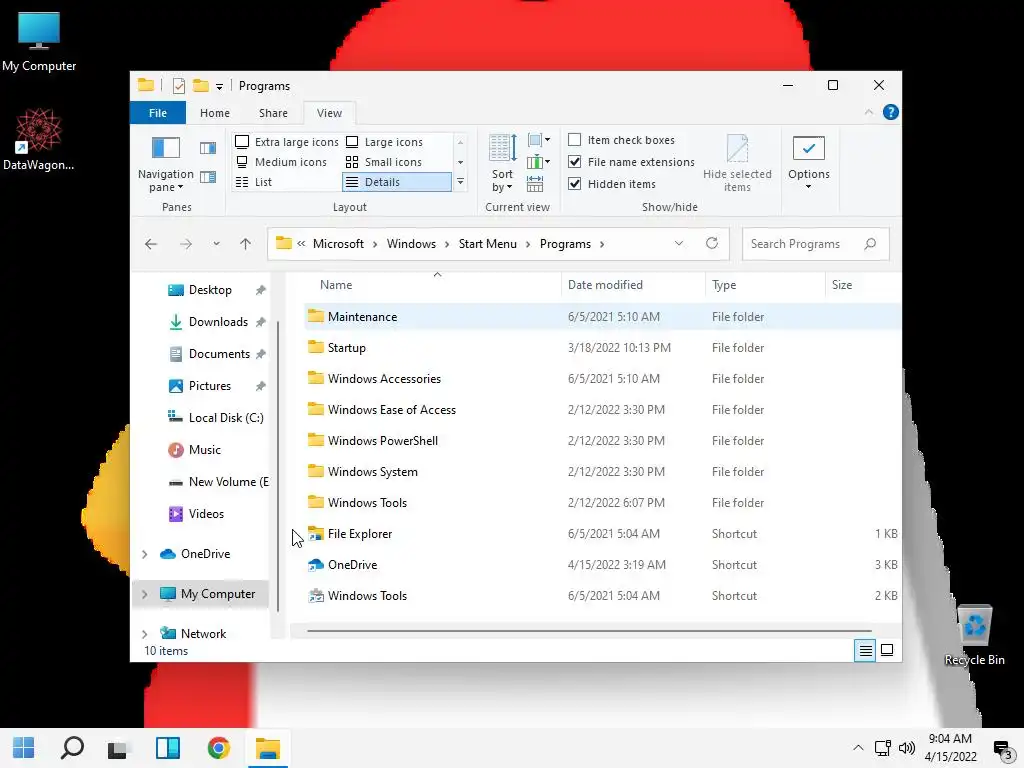
Task: Select Small icons layout
Action: click(384, 162)
